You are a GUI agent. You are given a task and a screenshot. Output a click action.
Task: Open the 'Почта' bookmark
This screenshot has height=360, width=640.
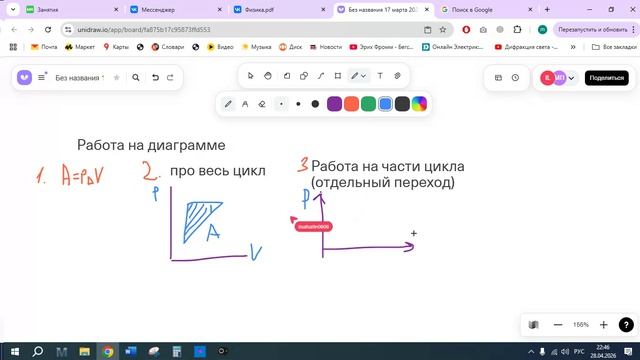(x=44, y=47)
